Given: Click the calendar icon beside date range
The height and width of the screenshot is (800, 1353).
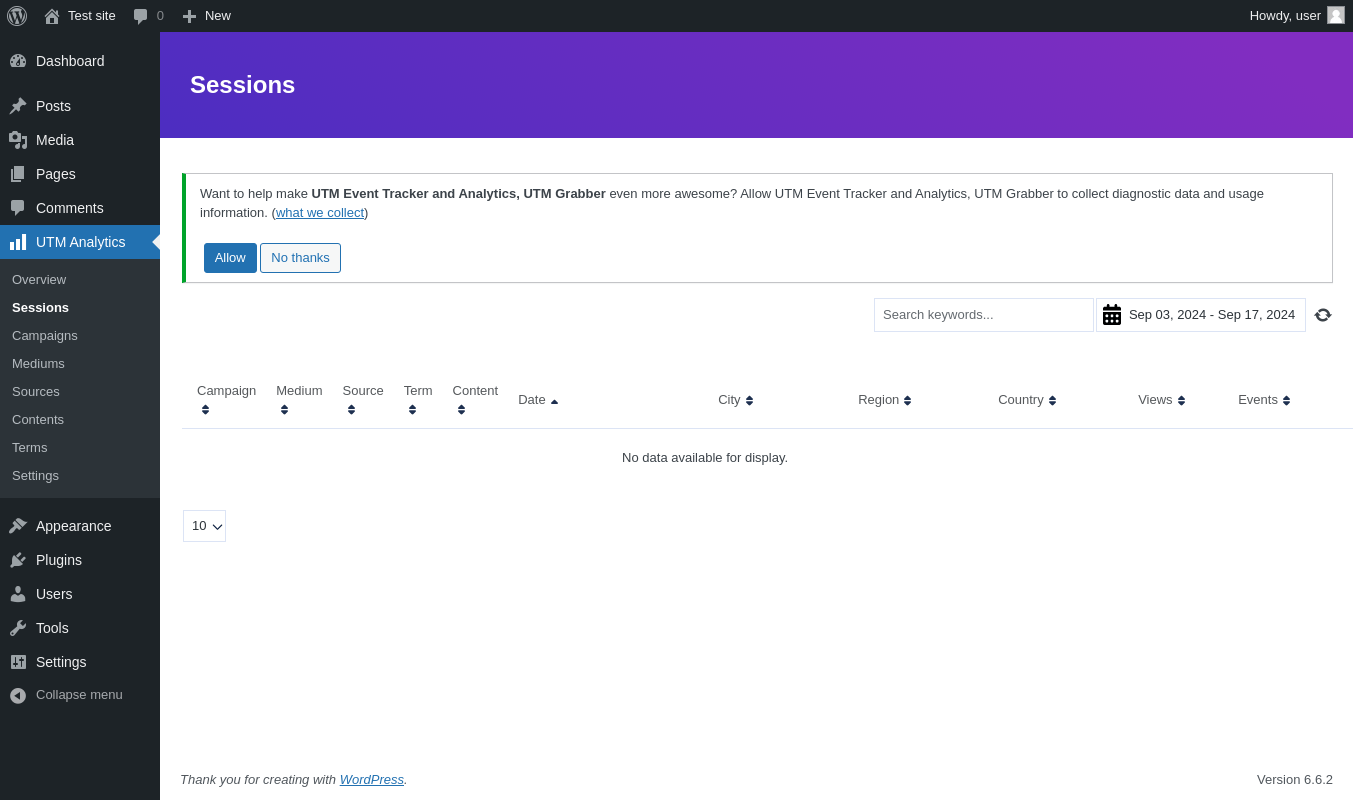Looking at the screenshot, I should tap(1112, 315).
